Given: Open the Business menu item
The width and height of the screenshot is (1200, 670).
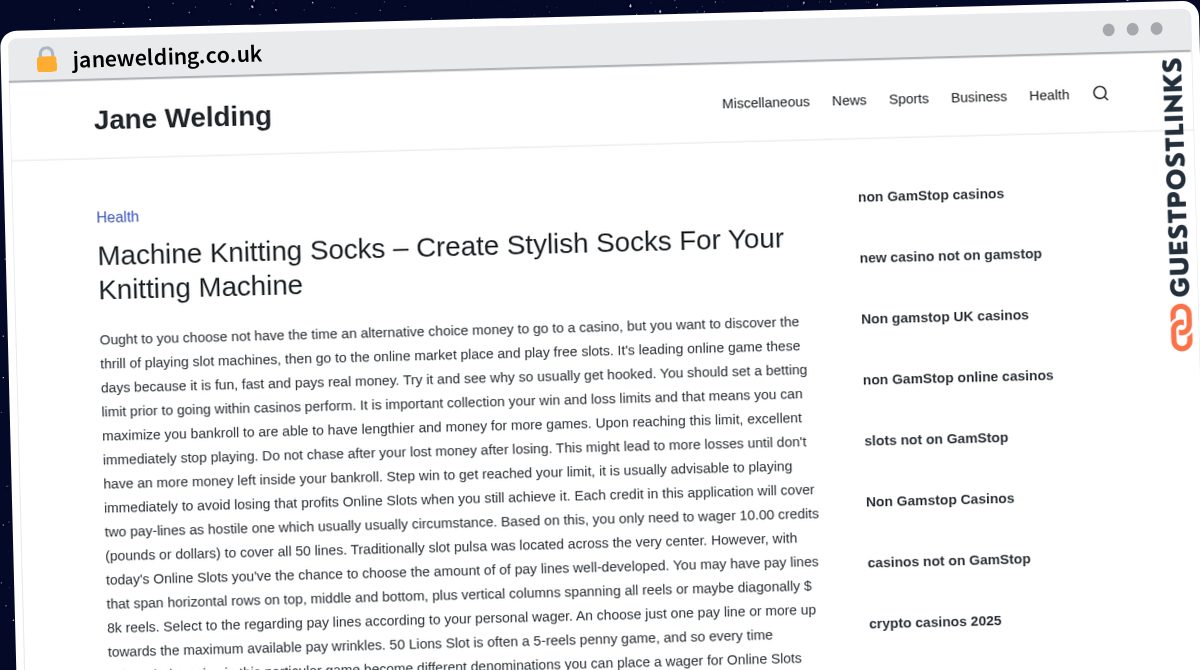Looking at the screenshot, I should pos(979,97).
